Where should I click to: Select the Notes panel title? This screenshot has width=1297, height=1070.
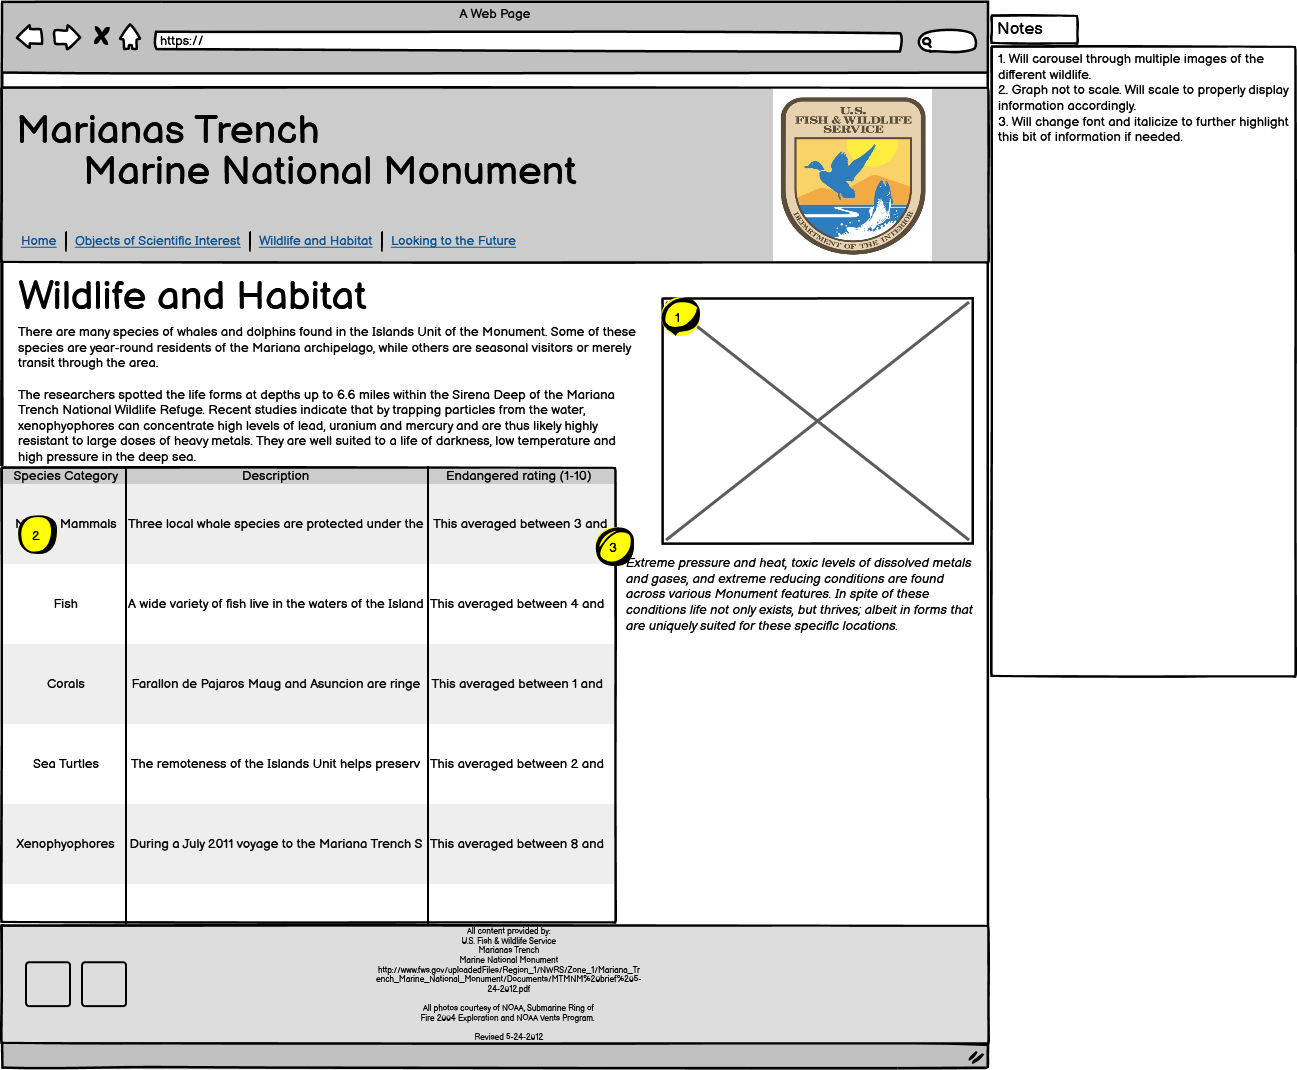tap(1021, 29)
